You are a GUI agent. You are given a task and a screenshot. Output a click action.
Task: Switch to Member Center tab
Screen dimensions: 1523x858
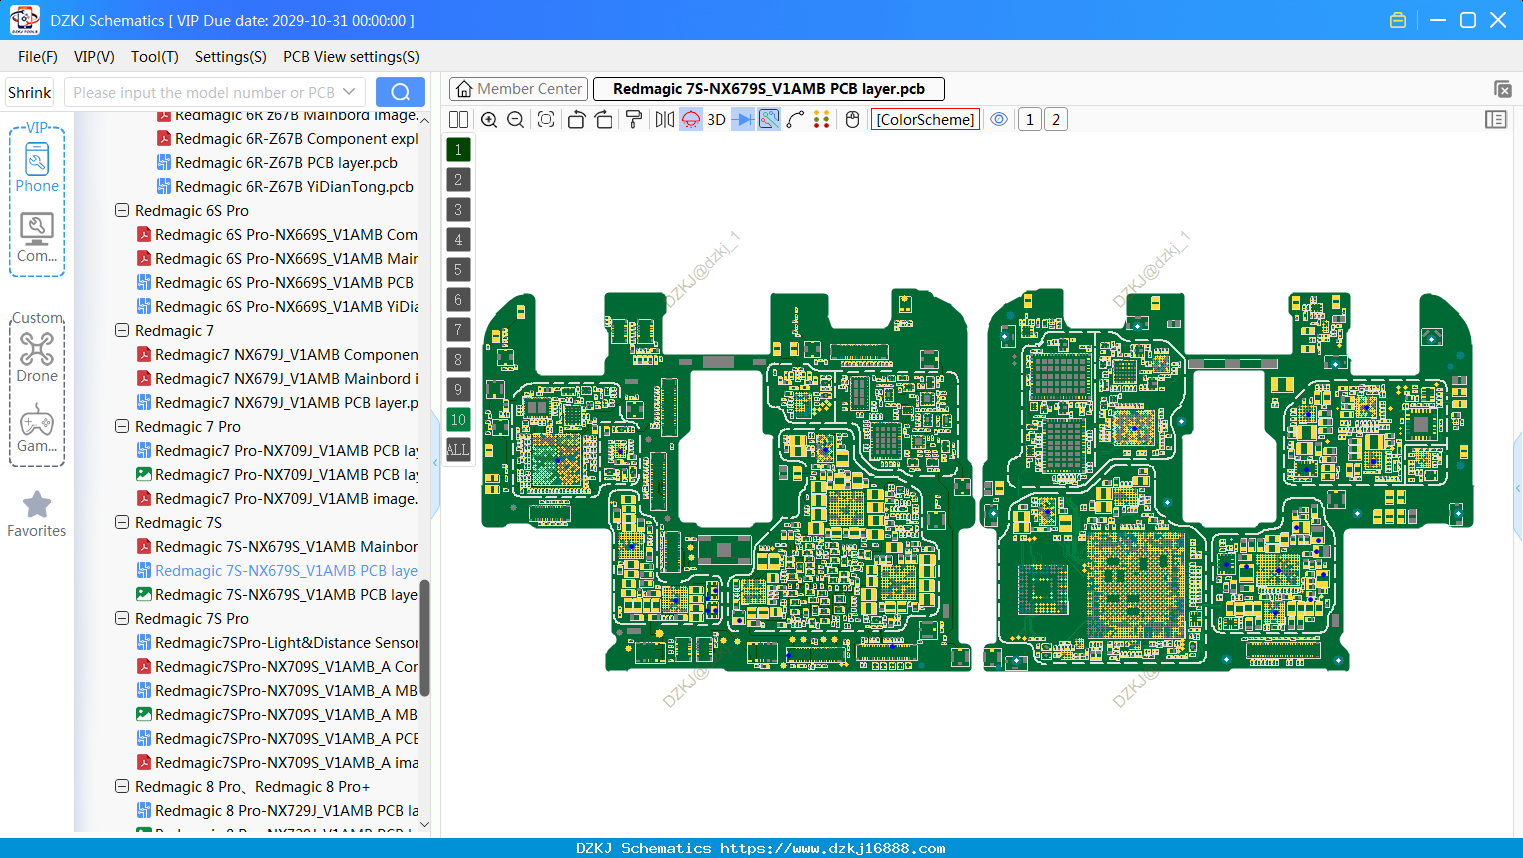[519, 89]
